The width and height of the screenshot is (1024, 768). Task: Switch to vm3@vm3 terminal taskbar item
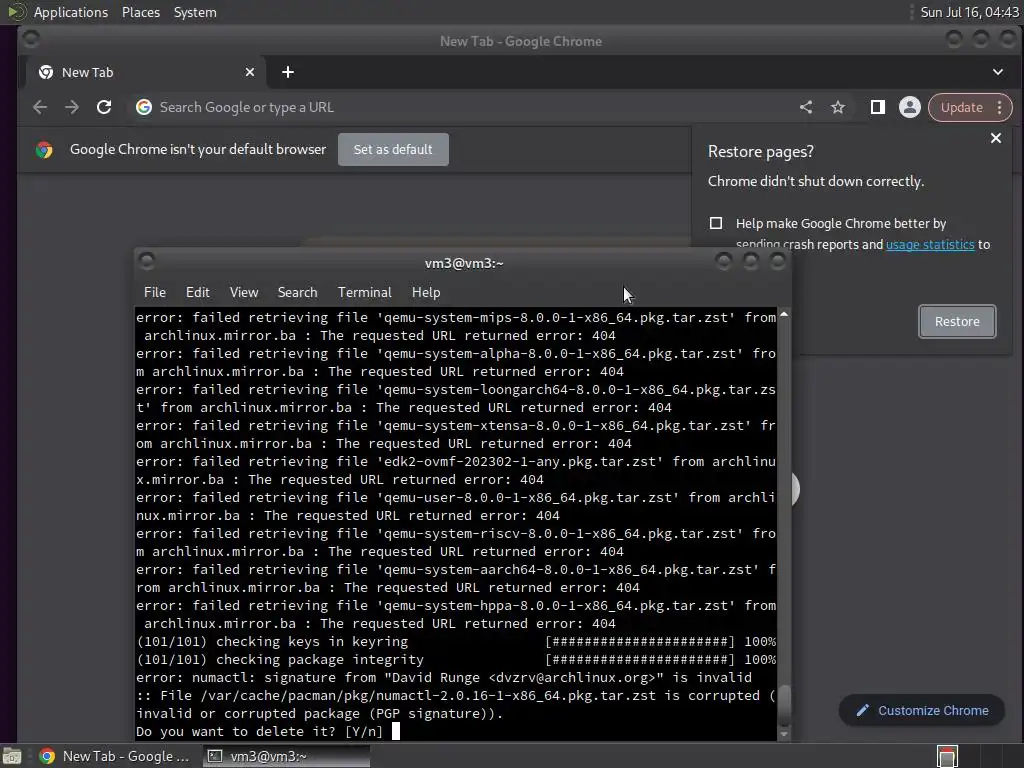coord(287,756)
